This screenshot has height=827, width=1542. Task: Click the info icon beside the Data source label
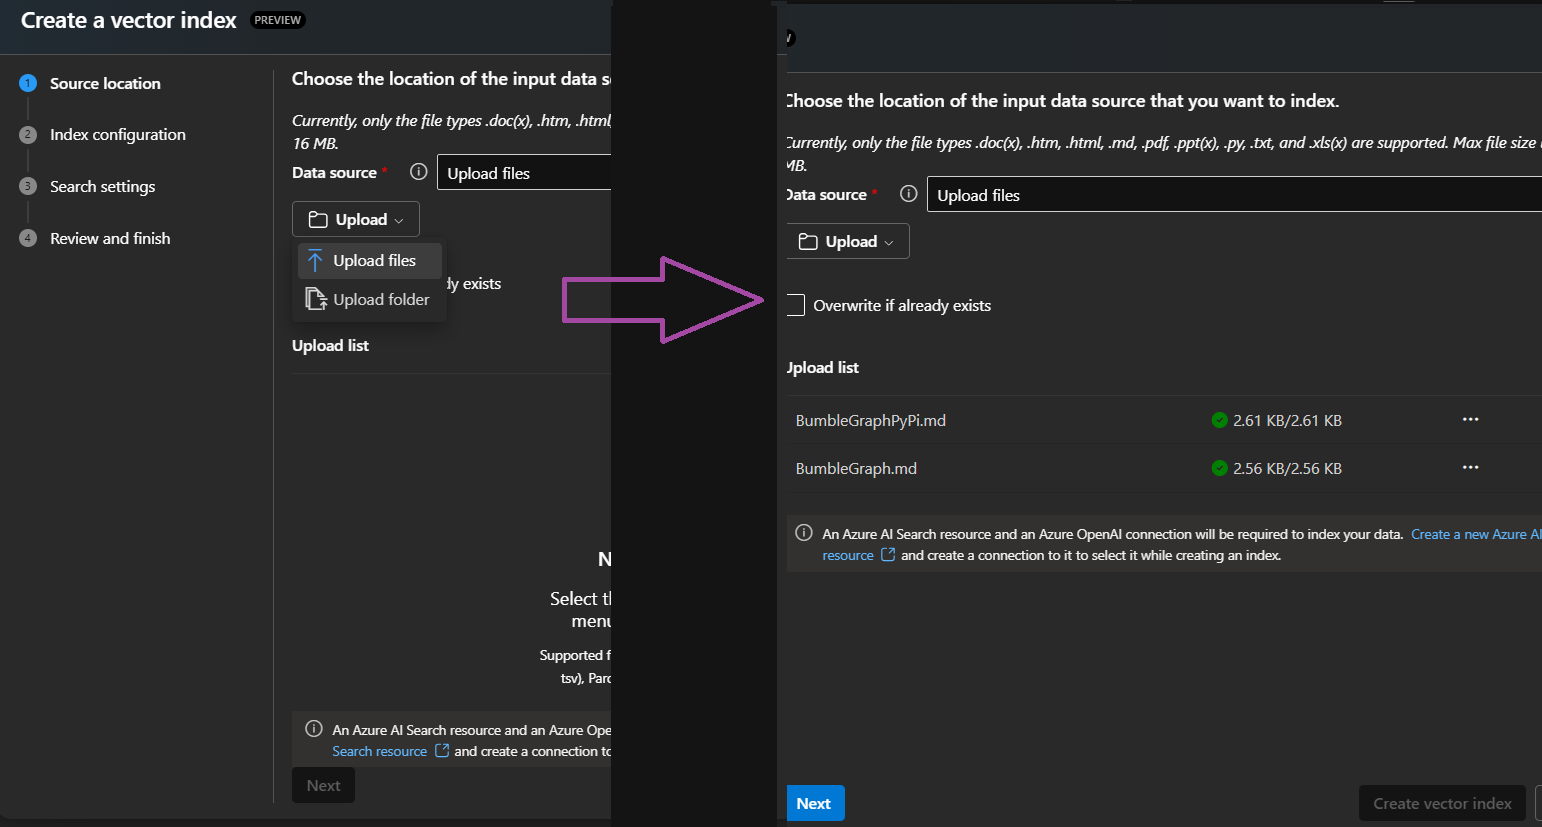(909, 194)
